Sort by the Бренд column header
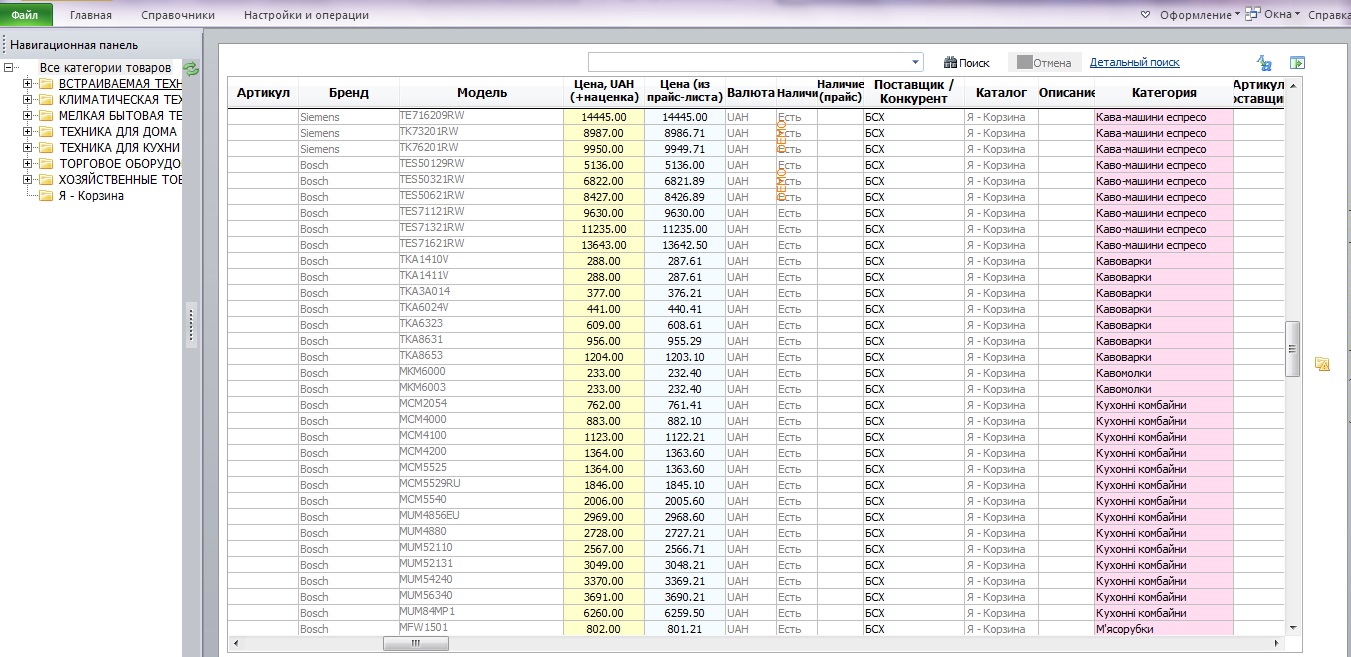The image size is (1351, 657). [x=348, y=93]
